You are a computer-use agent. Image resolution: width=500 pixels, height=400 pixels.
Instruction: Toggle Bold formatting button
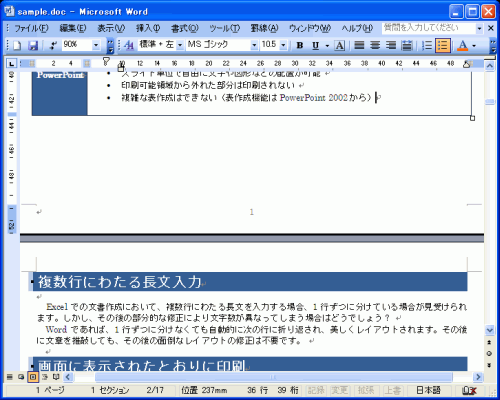coord(300,45)
